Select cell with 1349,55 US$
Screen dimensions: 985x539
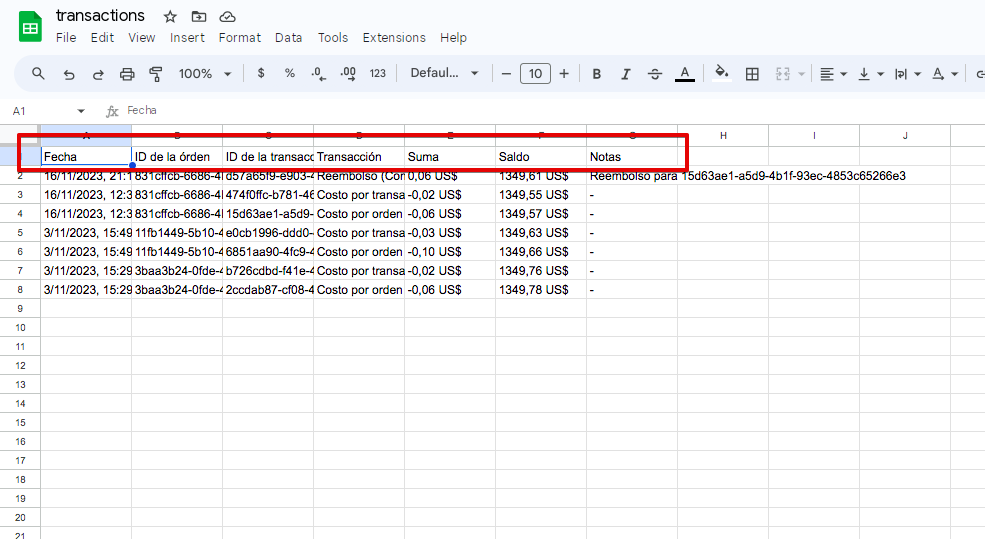[541, 195]
